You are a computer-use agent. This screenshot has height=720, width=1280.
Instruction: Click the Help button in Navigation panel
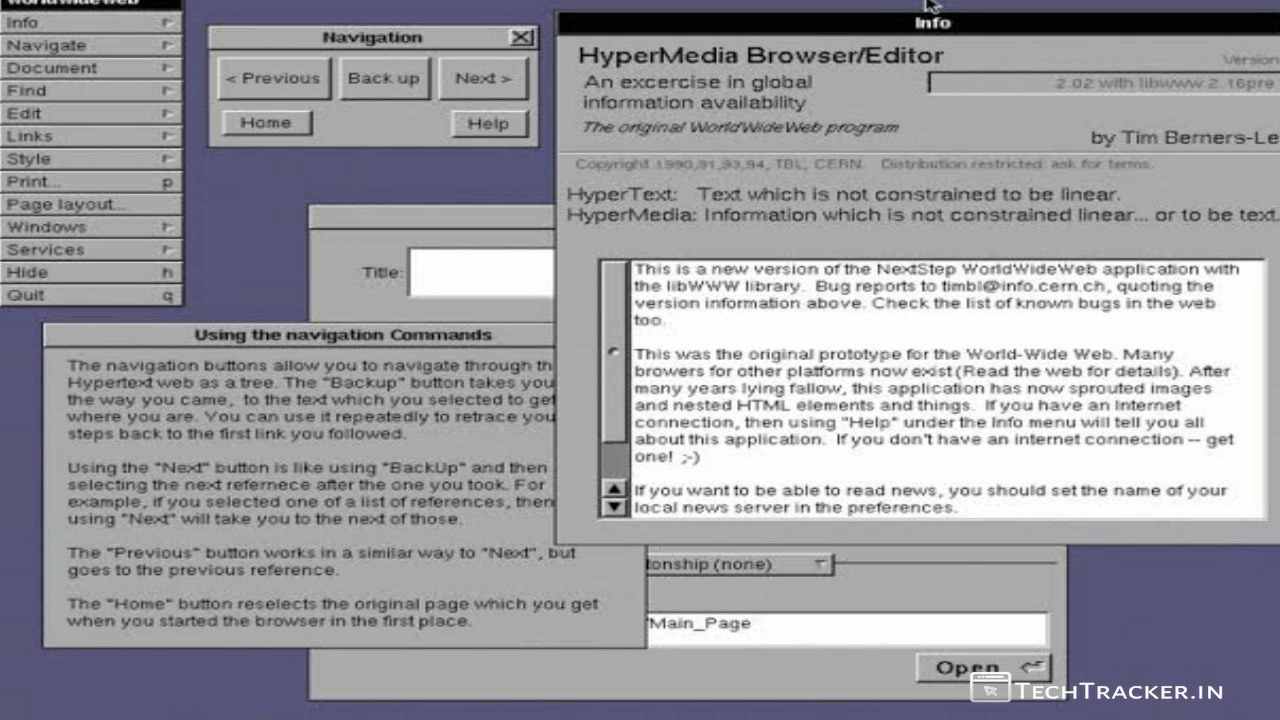click(x=488, y=124)
